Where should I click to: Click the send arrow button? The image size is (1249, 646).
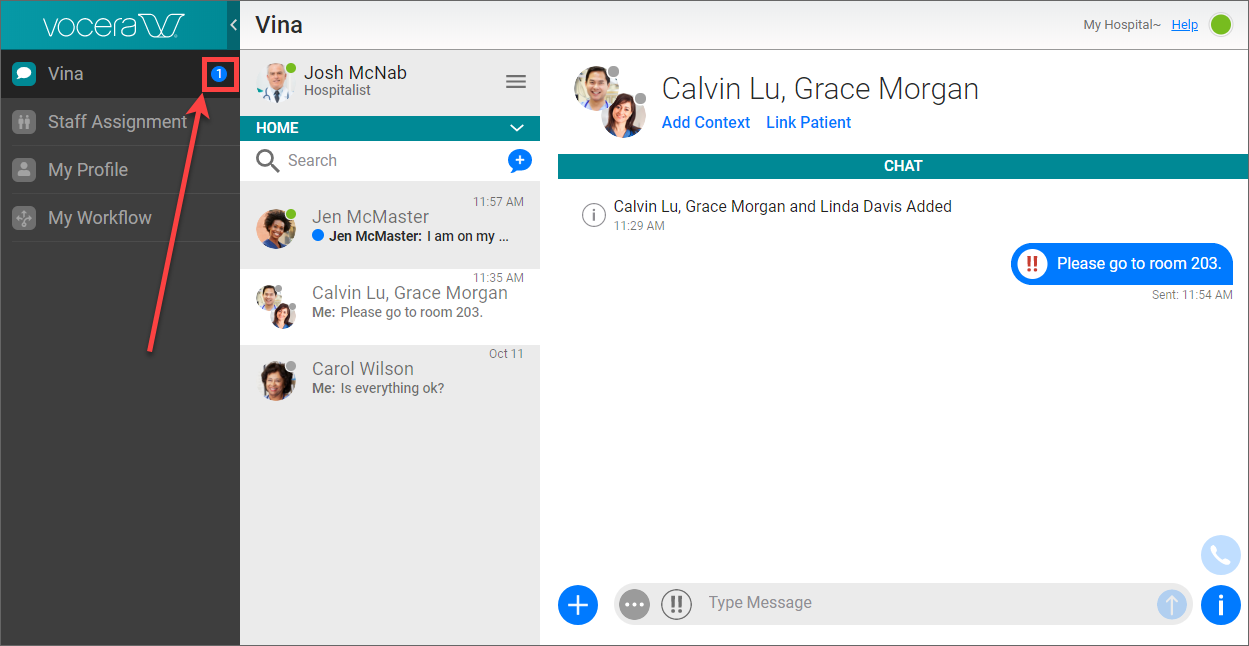[x=1172, y=604]
